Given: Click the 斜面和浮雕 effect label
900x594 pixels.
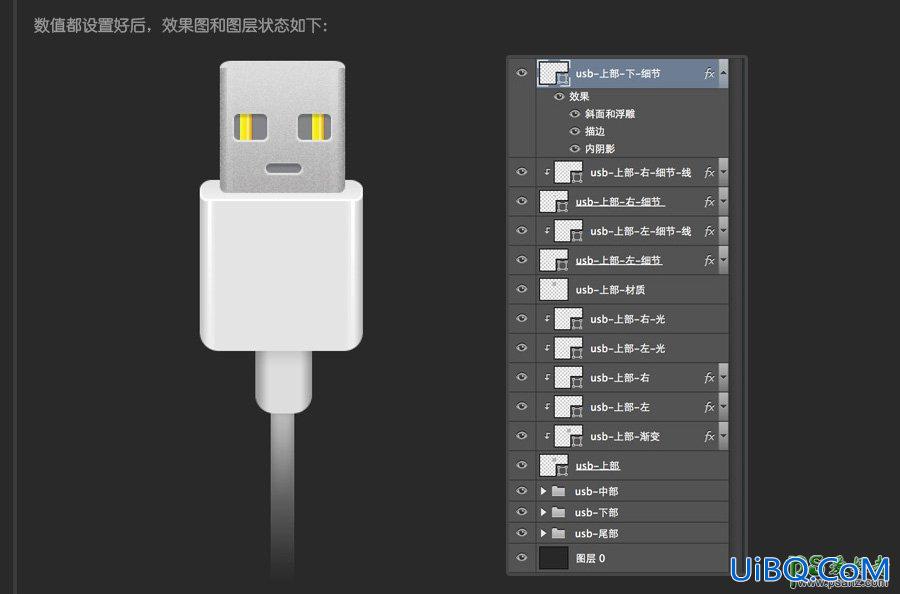Looking at the screenshot, I should pos(610,114).
